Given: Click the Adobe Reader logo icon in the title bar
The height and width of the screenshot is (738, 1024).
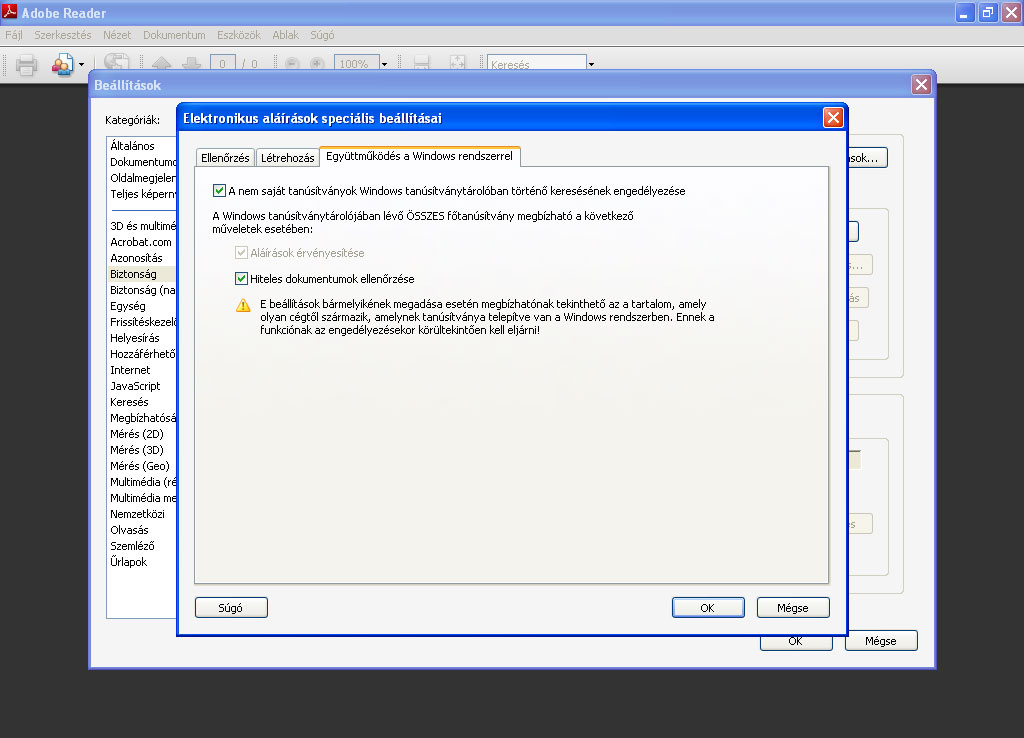Looking at the screenshot, I should tap(10, 11).
